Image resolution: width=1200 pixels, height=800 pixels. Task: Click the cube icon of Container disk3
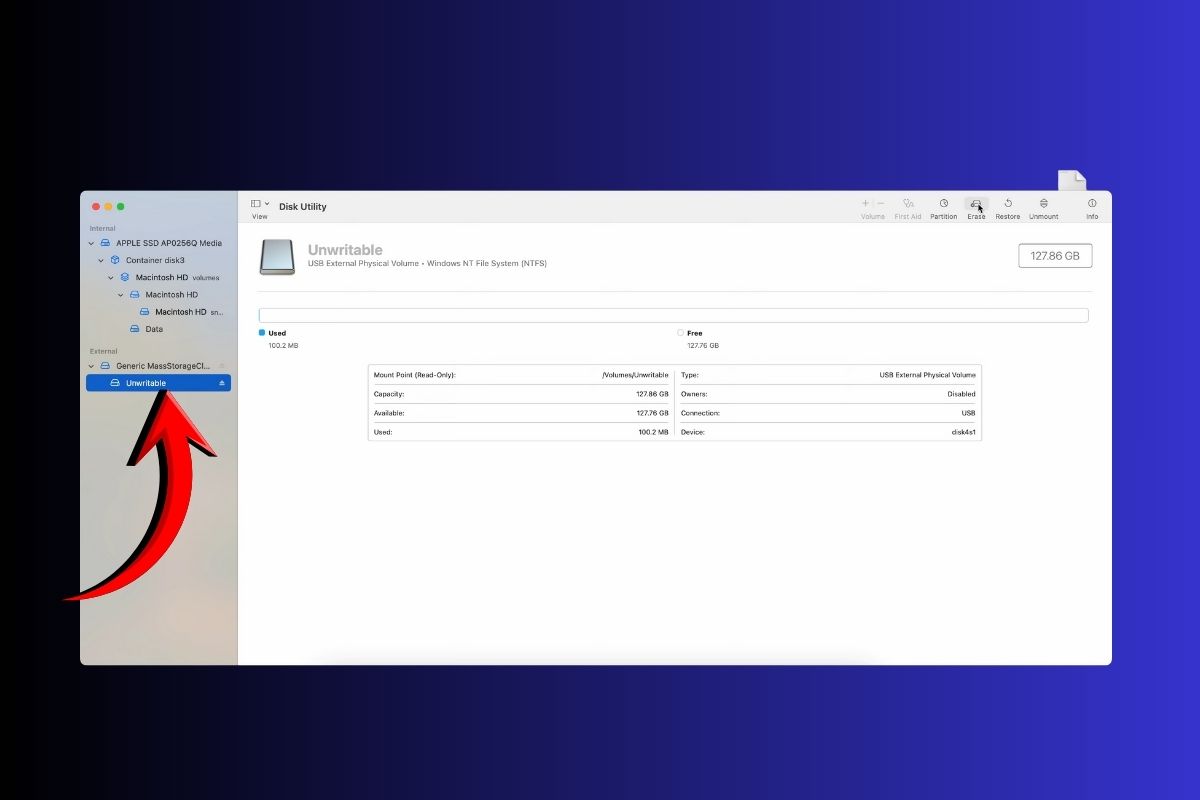tap(115, 260)
